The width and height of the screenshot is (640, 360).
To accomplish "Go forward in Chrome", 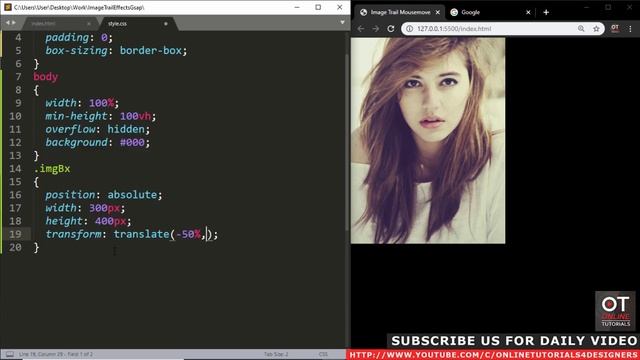I will click(x=376, y=29).
